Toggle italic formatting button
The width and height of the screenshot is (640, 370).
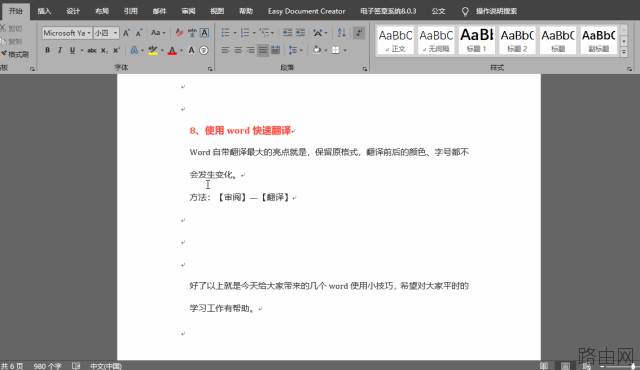pyautogui.click(x=60, y=50)
